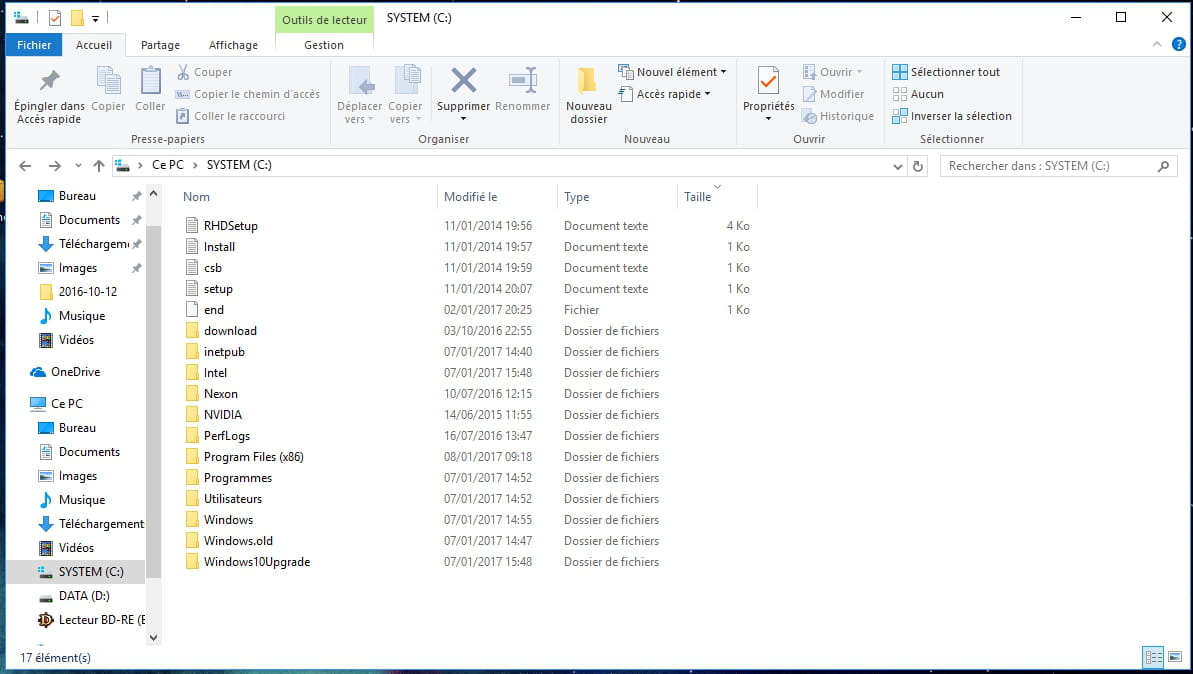This screenshot has width=1193, height=674.
Task: Open recent locations dropdown arrow
Action: click(78, 166)
